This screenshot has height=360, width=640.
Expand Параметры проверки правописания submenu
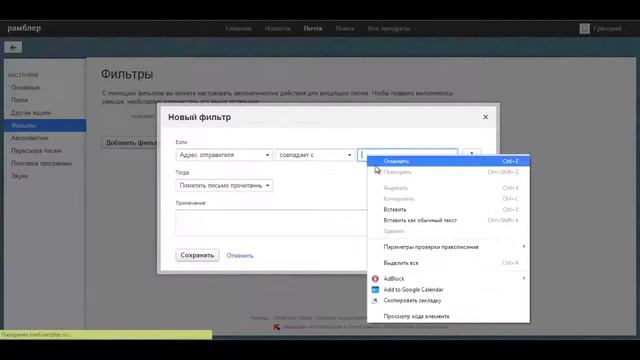tap(449, 247)
